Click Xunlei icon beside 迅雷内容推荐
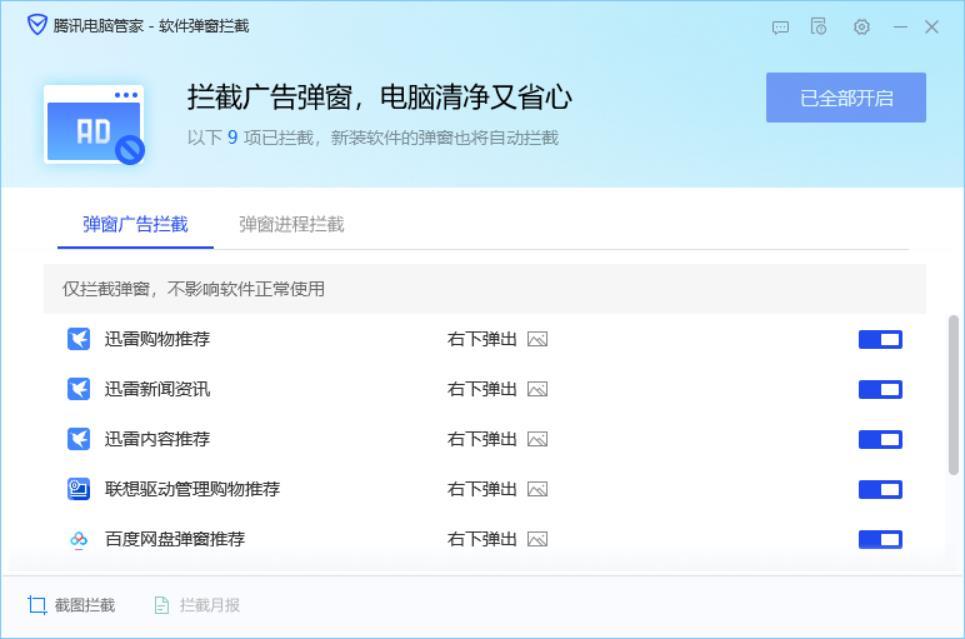The width and height of the screenshot is (965, 639). [x=79, y=439]
